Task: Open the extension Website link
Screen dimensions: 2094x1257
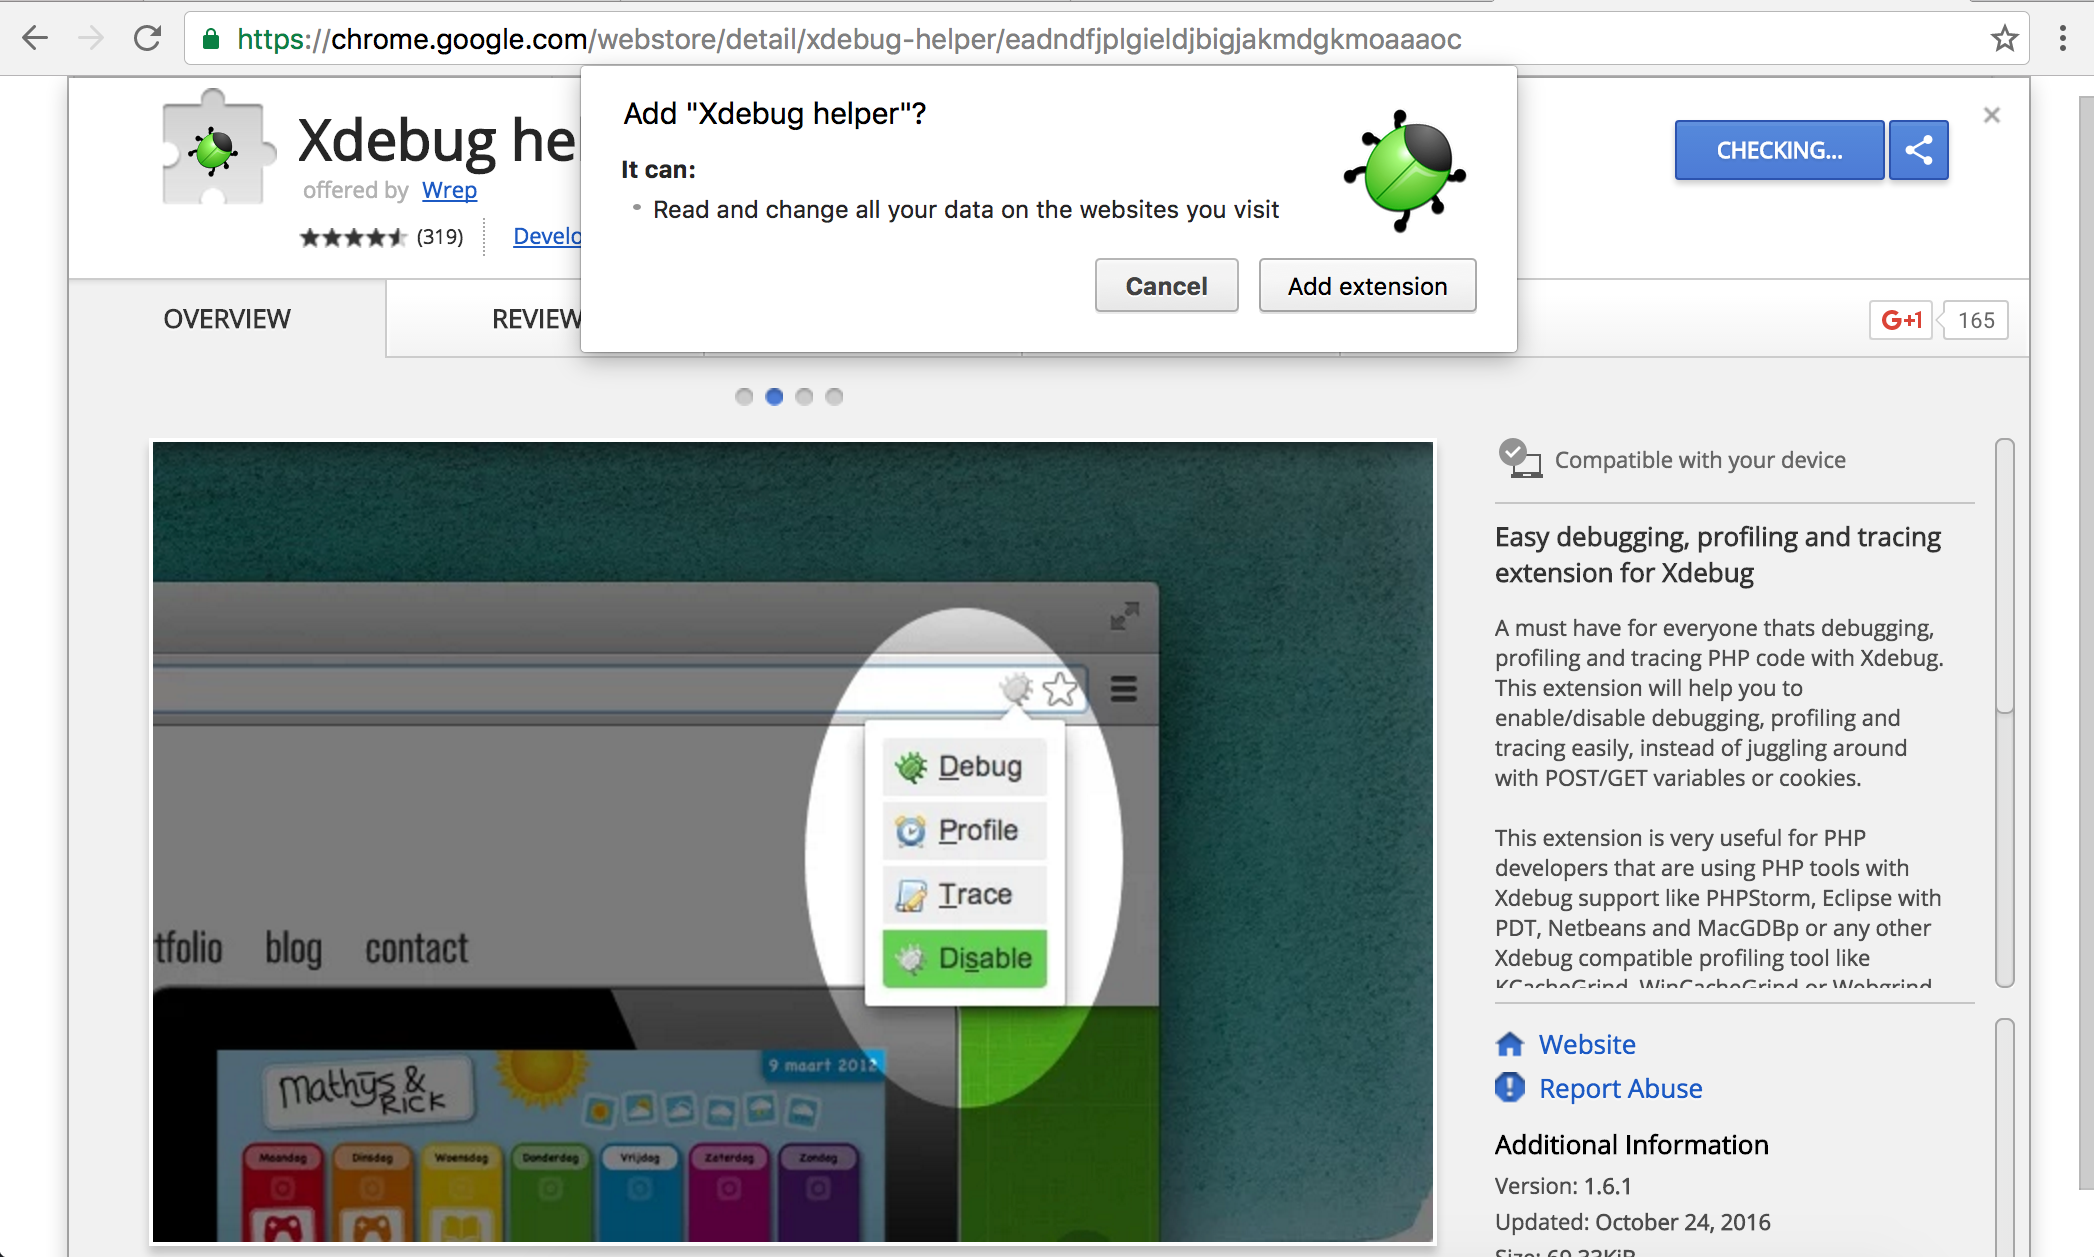Action: (1587, 1044)
